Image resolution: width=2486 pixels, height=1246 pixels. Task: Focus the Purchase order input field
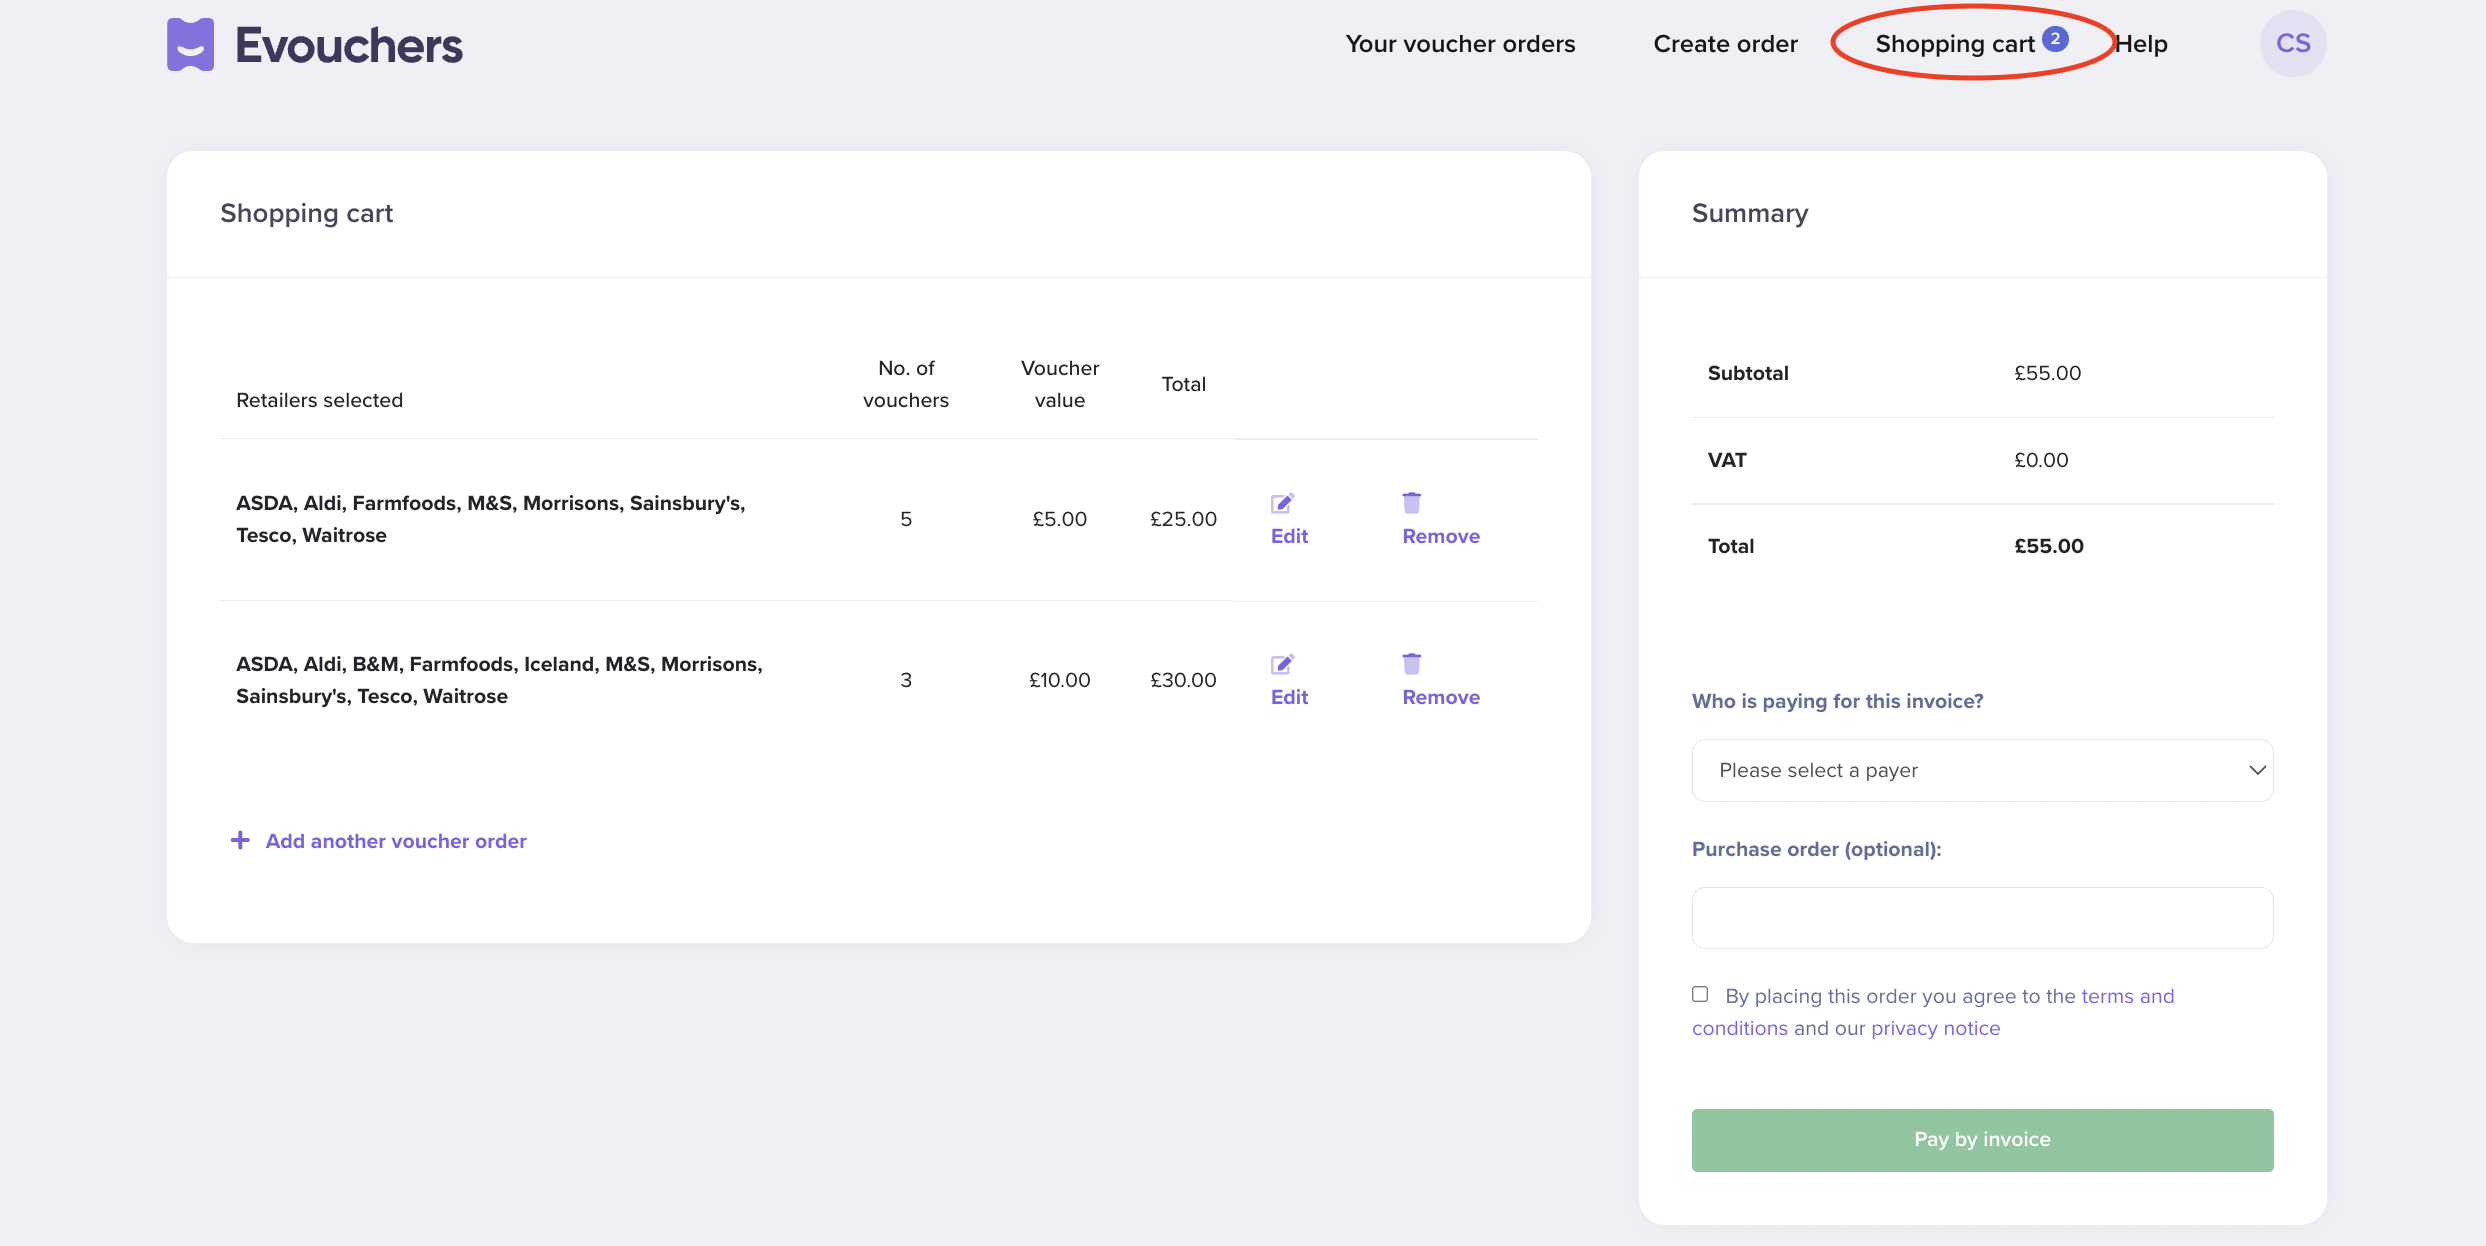[1982, 917]
